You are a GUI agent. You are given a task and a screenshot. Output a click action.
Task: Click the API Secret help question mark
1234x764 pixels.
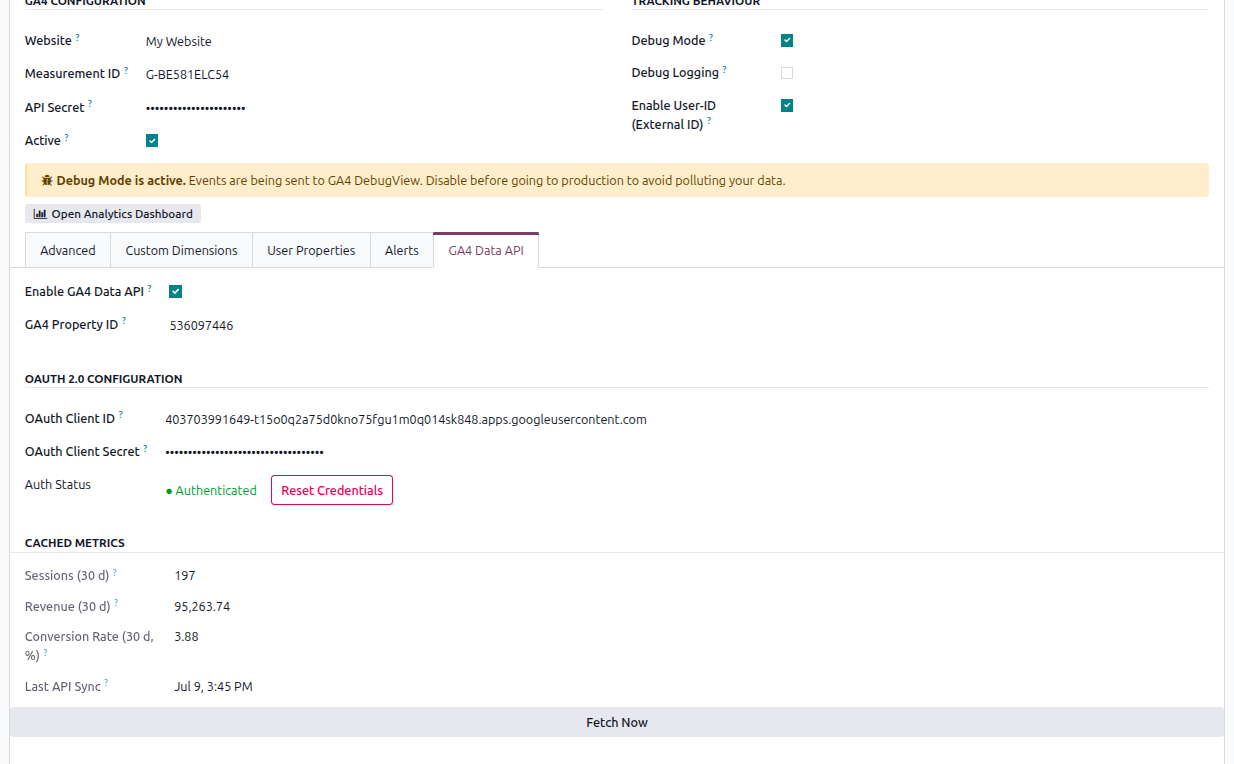click(x=90, y=103)
